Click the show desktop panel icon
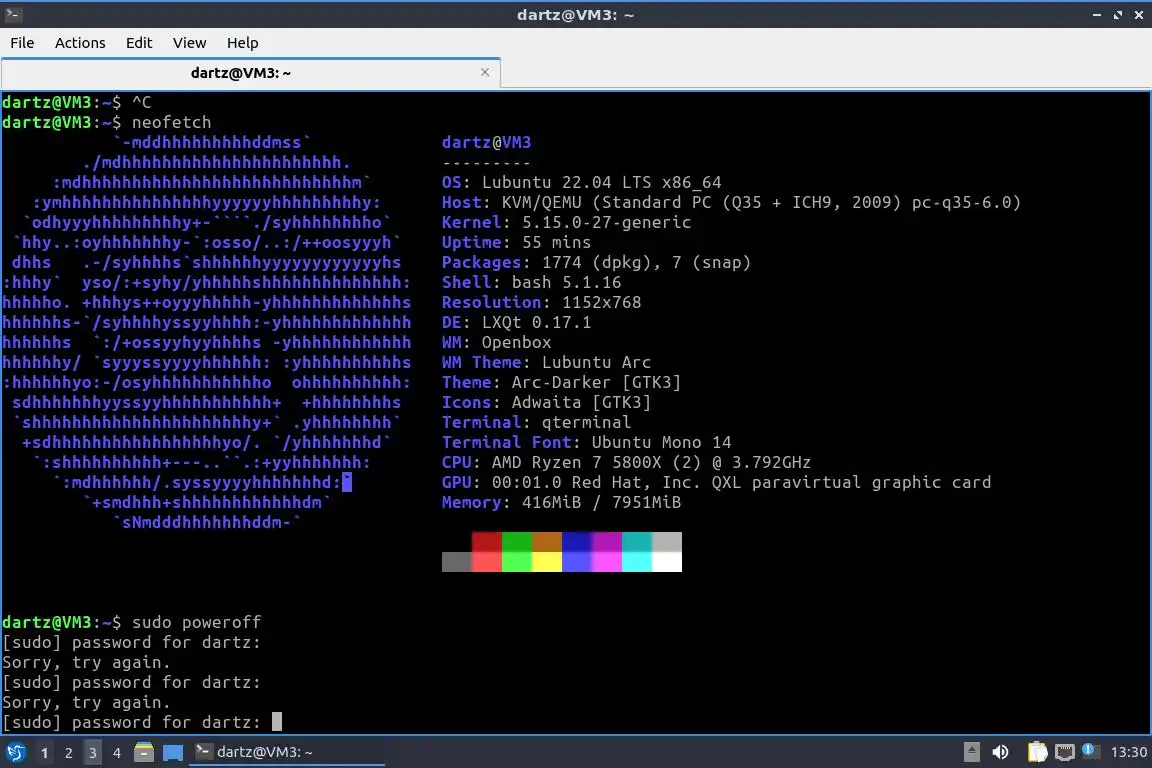1152x768 pixels. click(x=173, y=752)
